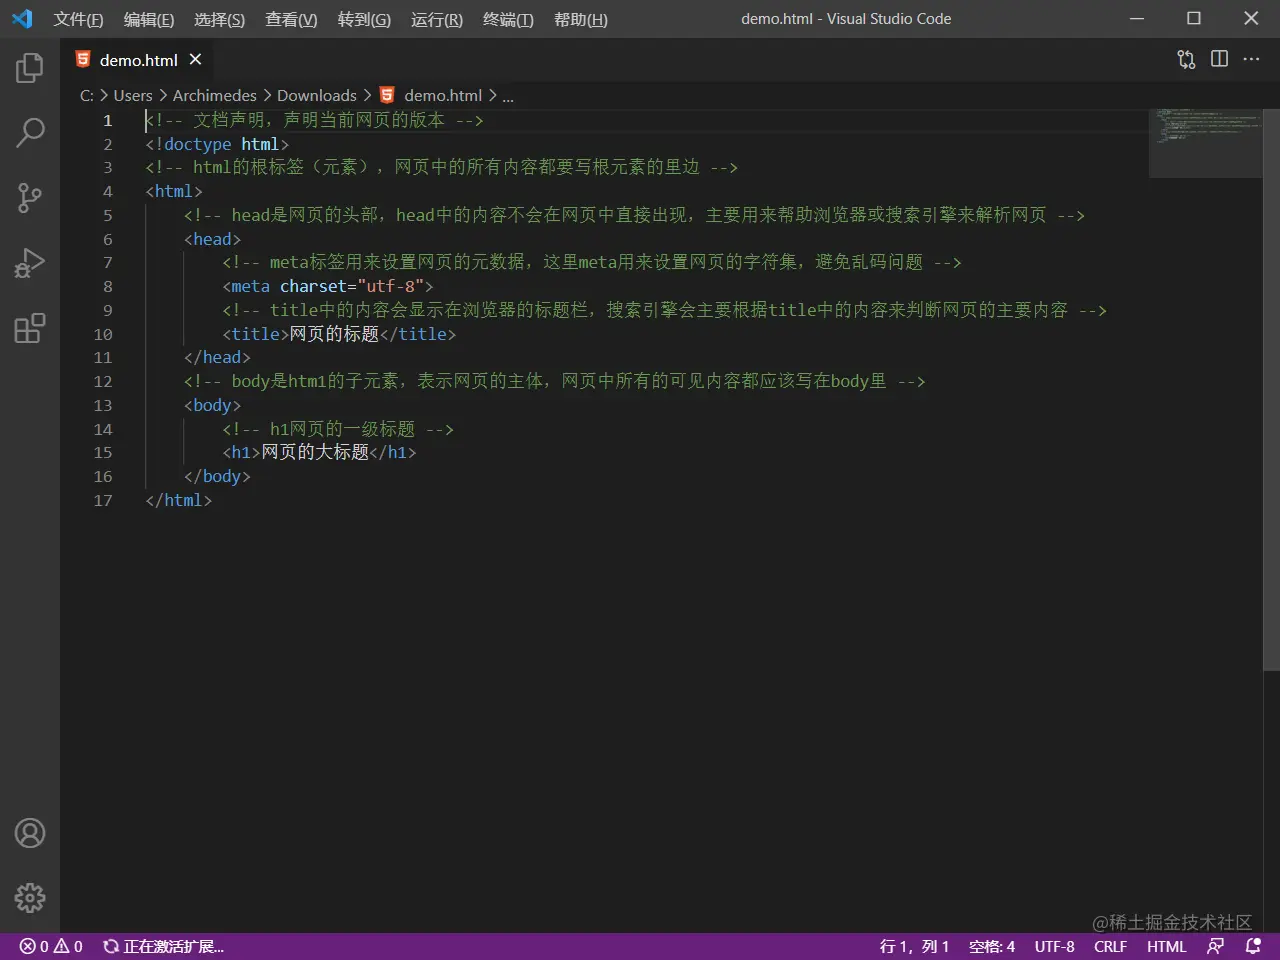Open breadcrumb dropdown for Downloads folder

pyautogui.click(x=317, y=95)
